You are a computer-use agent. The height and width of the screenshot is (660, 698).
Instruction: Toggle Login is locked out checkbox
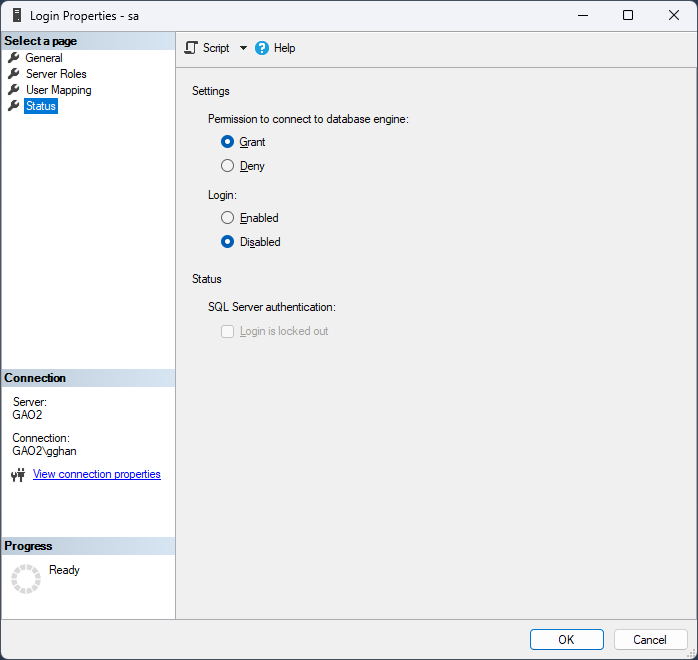pyautogui.click(x=227, y=332)
